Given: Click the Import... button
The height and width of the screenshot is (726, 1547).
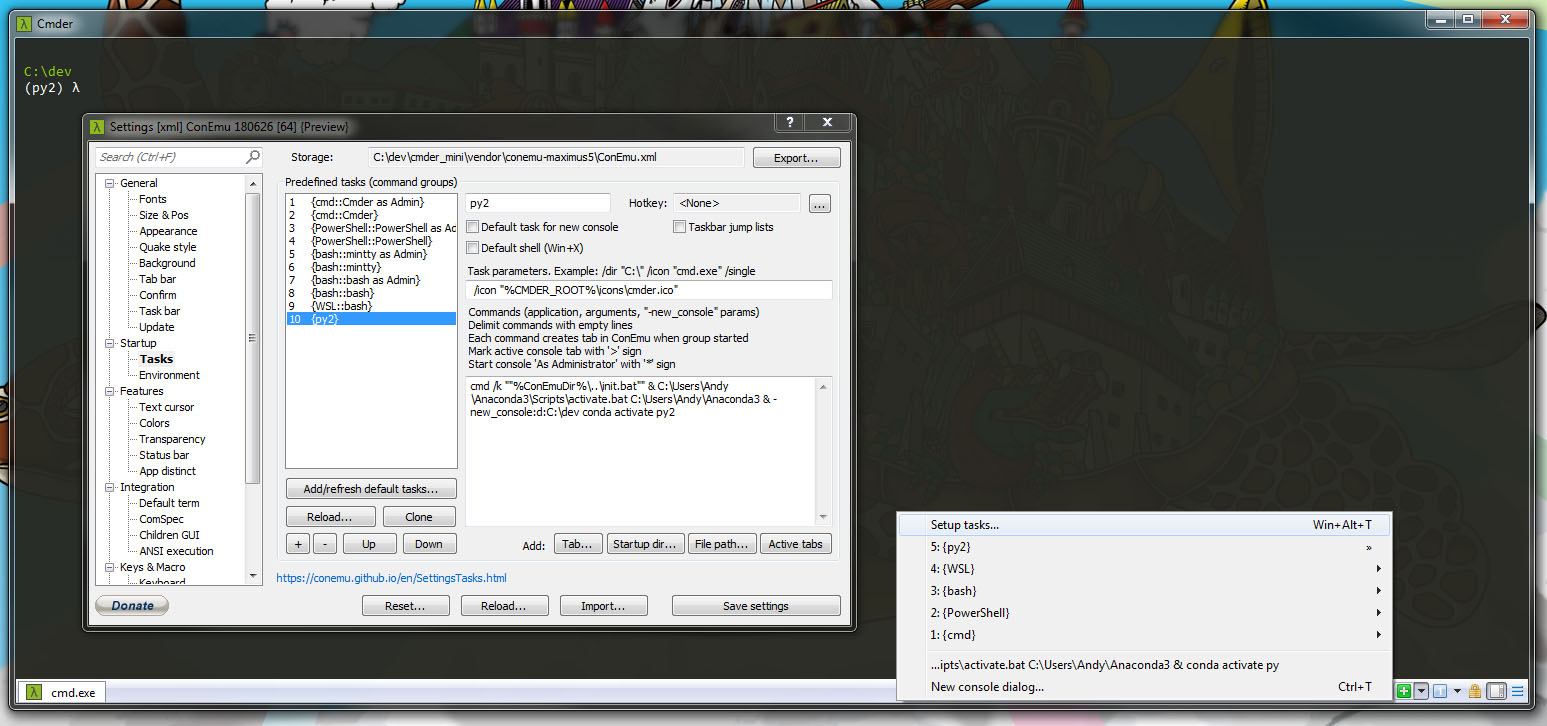Looking at the screenshot, I should click(604, 606).
